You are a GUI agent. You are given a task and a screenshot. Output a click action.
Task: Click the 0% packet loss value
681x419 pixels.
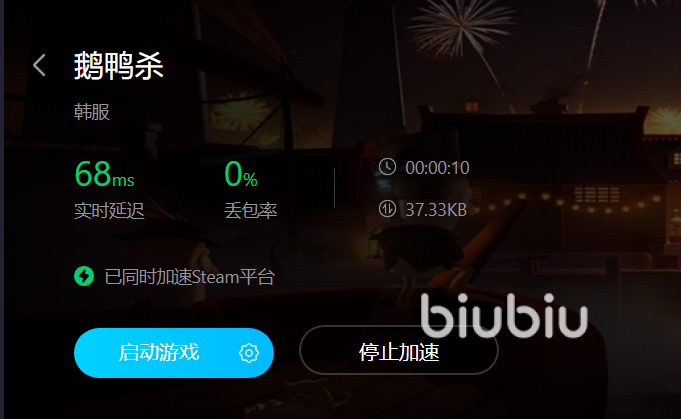[241, 174]
